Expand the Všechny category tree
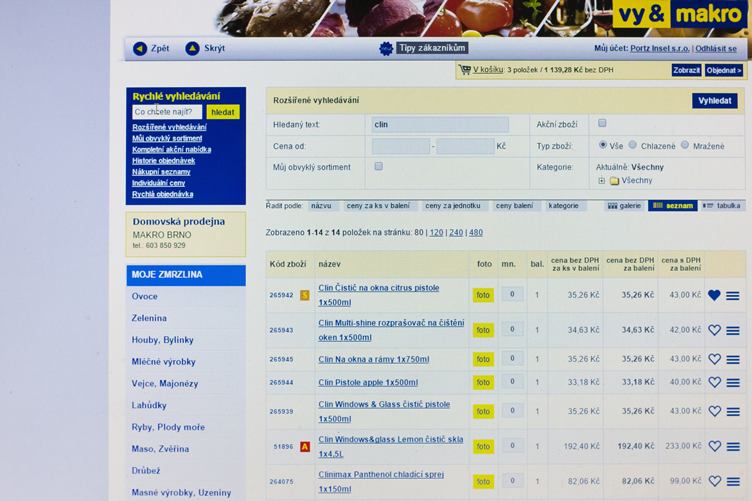 click(x=601, y=181)
